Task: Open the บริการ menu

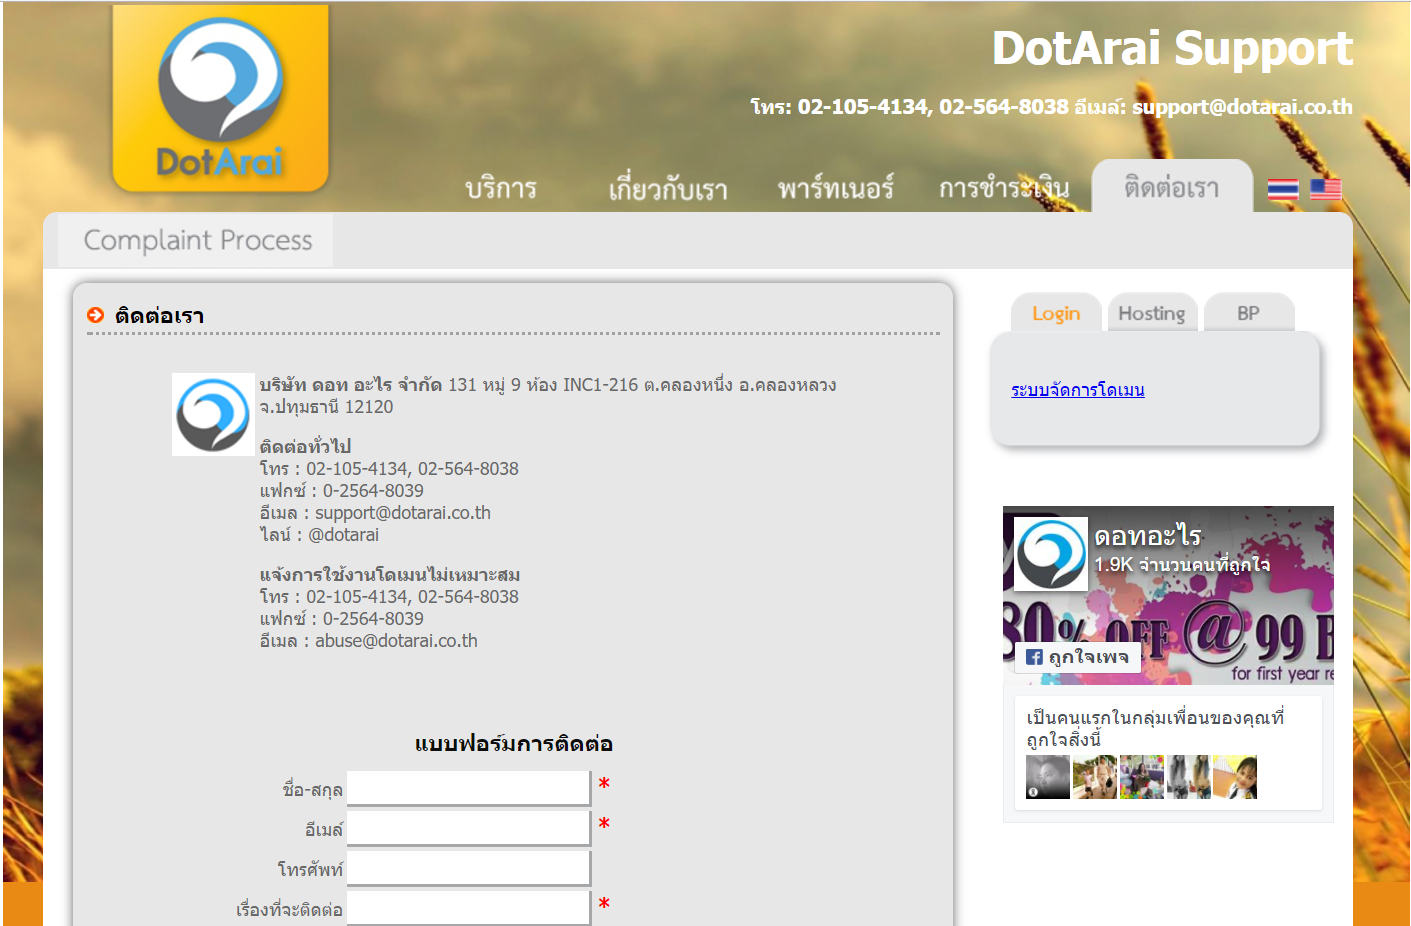Action: pyautogui.click(x=501, y=188)
